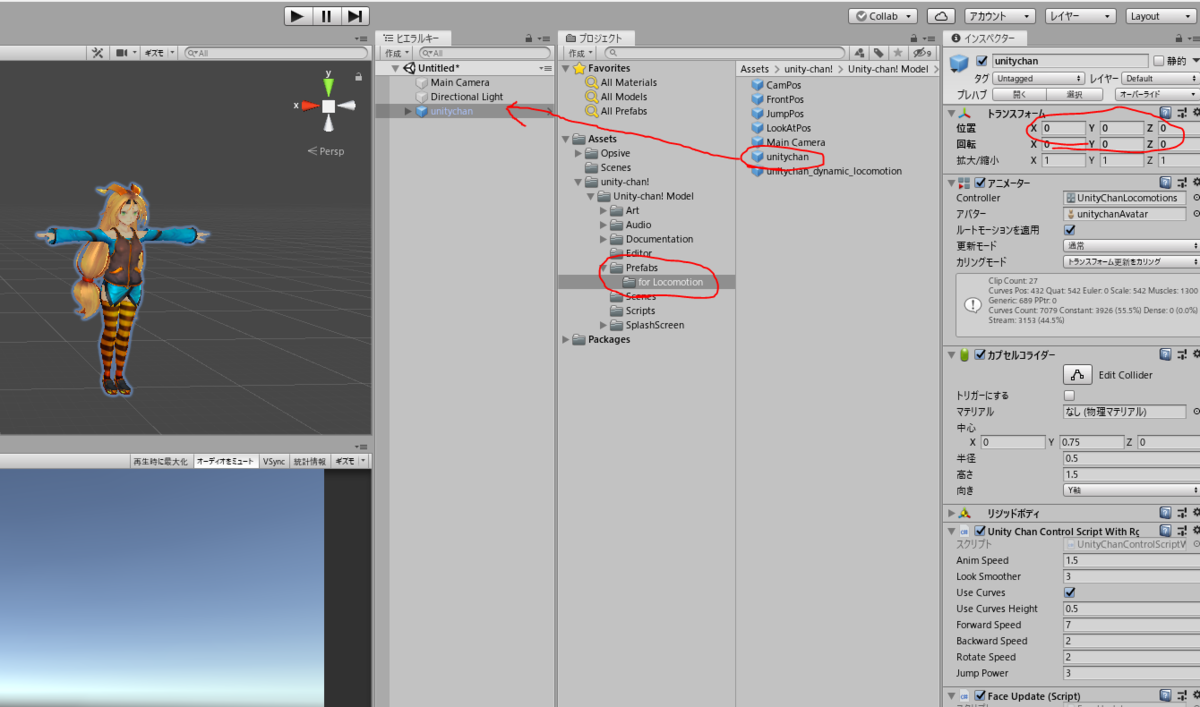Toggle オーディオをミュート in Game view

pyautogui.click(x=225, y=462)
